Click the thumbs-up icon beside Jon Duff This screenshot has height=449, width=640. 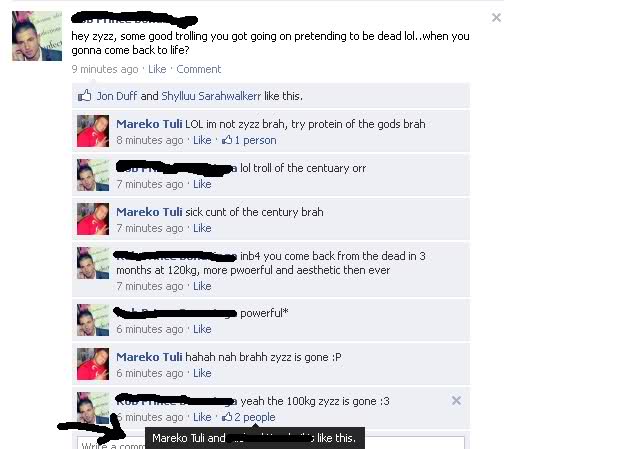click(x=84, y=96)
